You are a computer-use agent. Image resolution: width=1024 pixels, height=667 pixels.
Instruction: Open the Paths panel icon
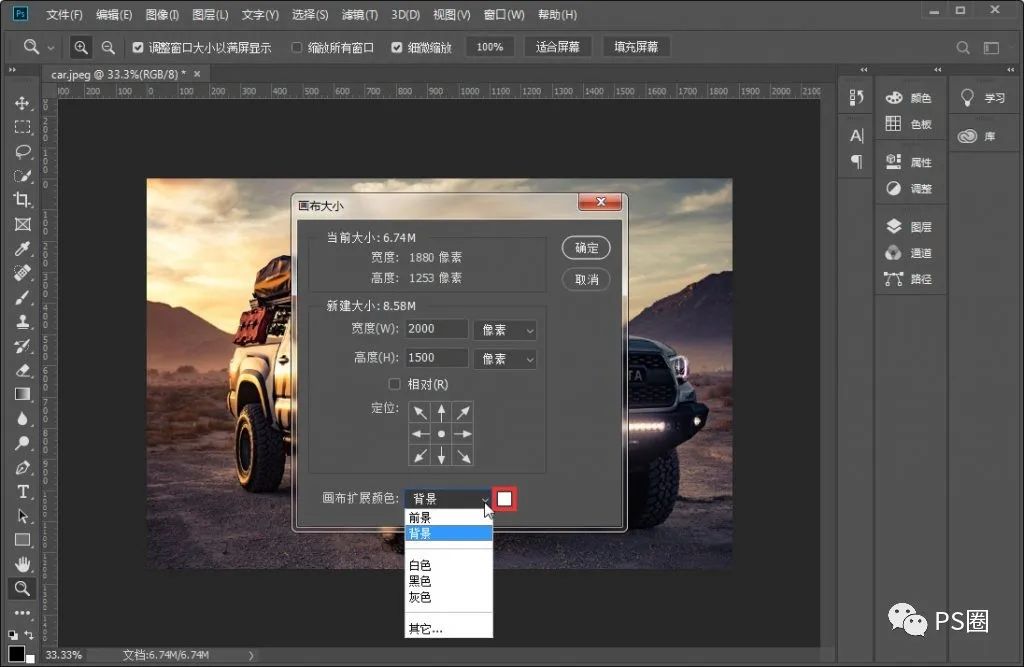coord(893,279)
